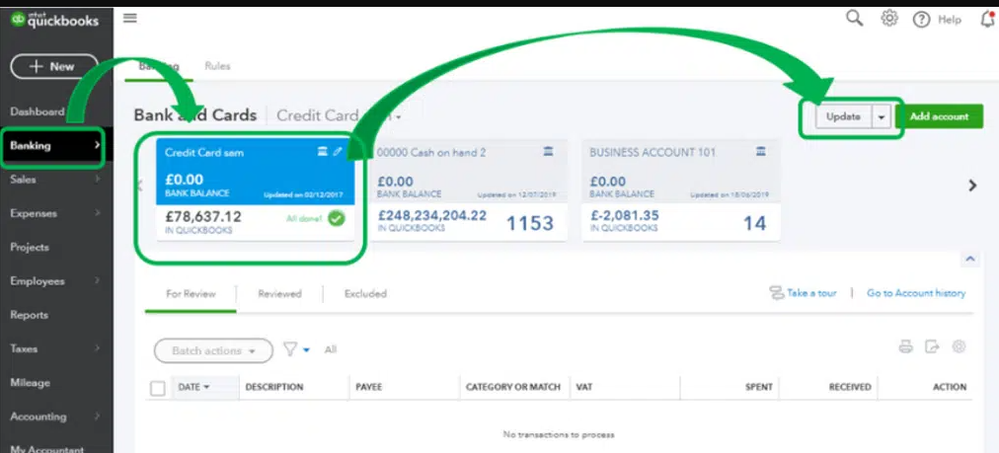Click the Take a tour link

[x=812, y=293]
